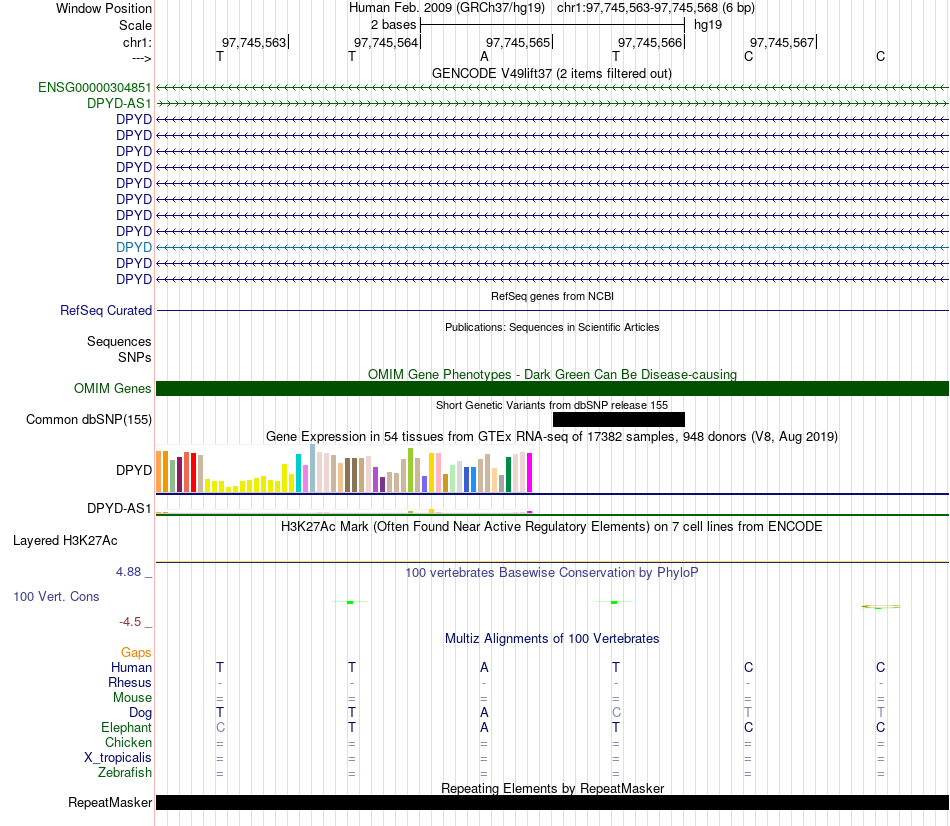Click the 2 bases scale label

click(394, 25)
